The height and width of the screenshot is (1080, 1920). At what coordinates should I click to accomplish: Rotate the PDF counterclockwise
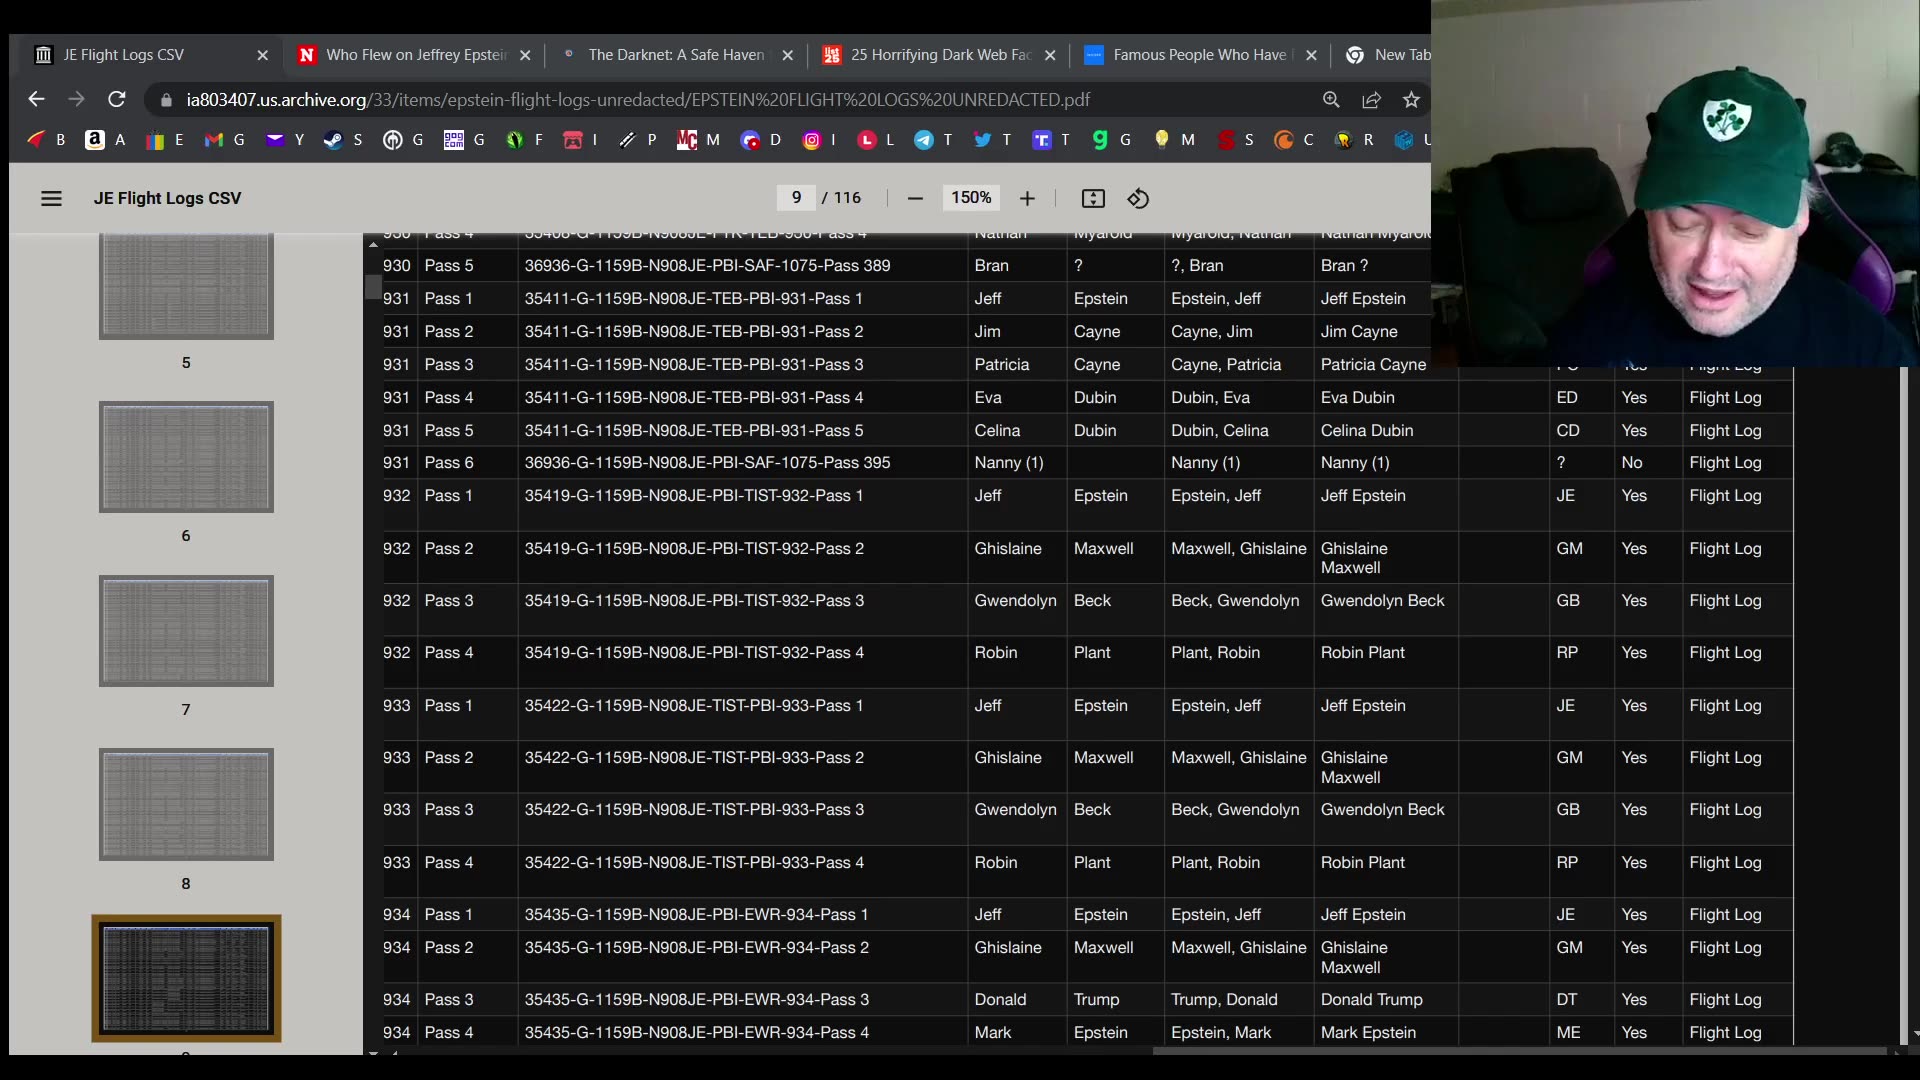click(1138, 198)
